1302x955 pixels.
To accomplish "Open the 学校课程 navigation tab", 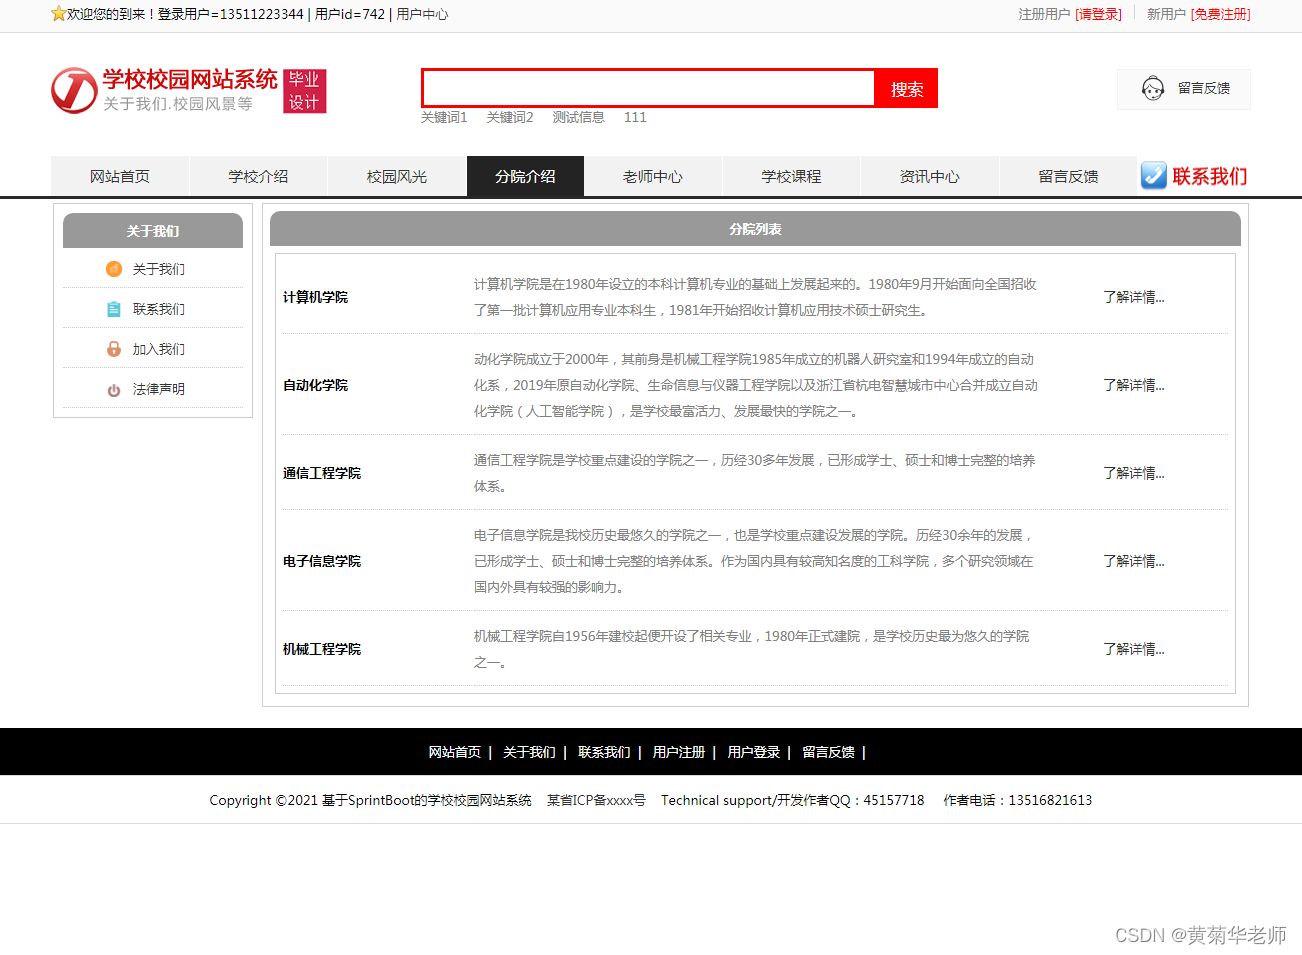I will click(x=791, y=176).
